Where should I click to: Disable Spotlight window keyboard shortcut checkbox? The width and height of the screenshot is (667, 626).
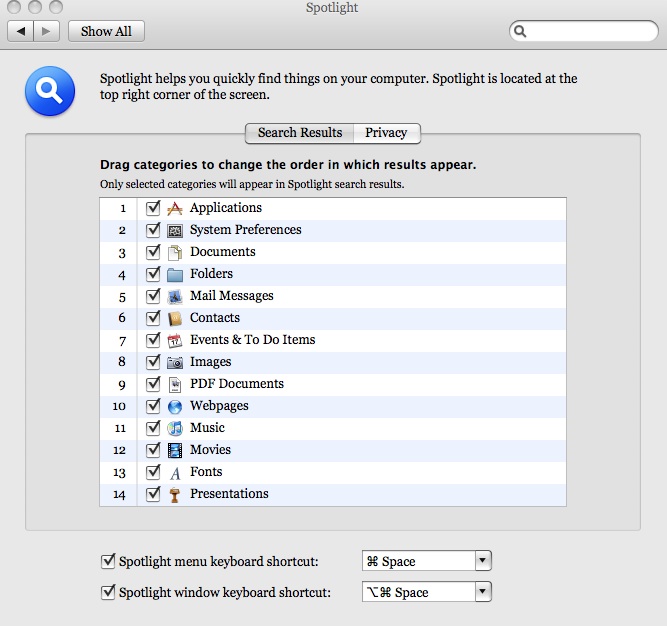(x=108, y=592)
